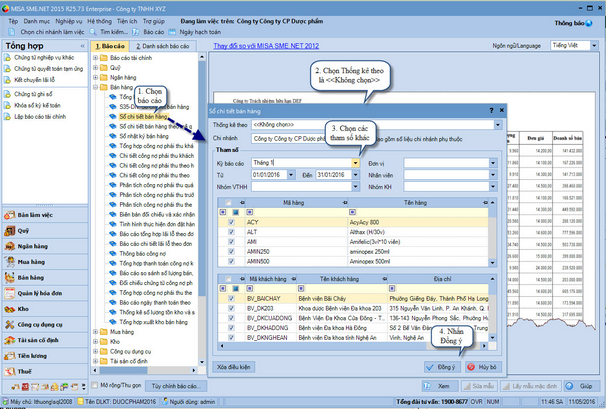Open the Từ date picker dropdown

[291, 175]
